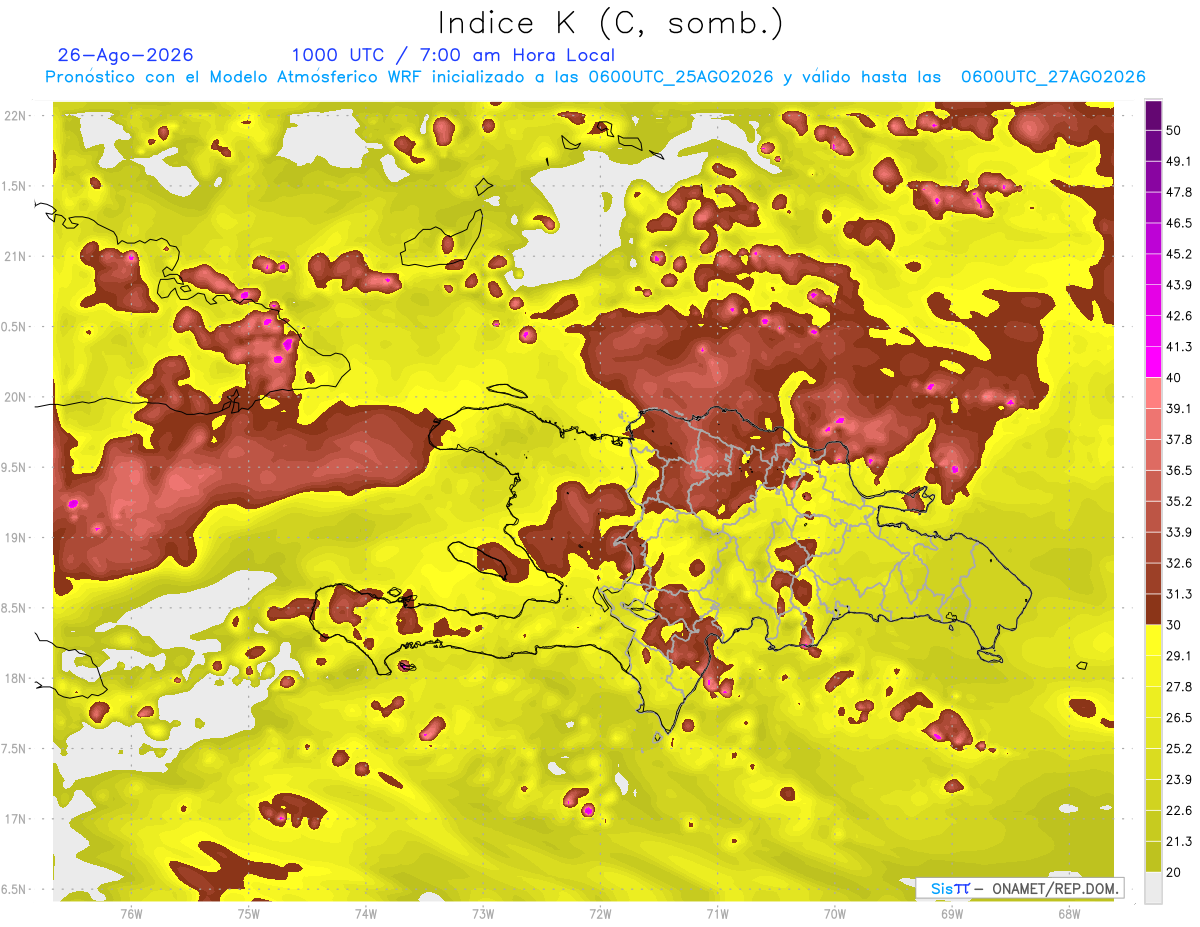This screenshot has height=927, width=1200.
Task: Click legend value "35.2"
Action: [x=1180, y=501]
